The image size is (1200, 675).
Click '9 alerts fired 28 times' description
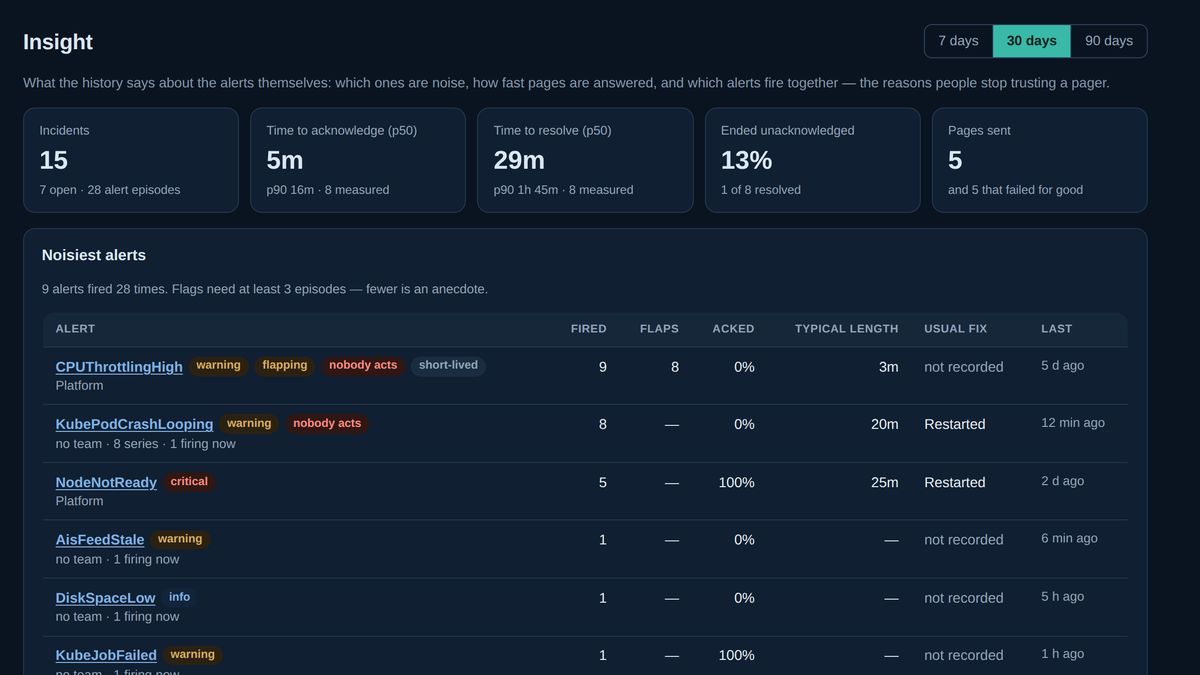(x=265, y=289)
